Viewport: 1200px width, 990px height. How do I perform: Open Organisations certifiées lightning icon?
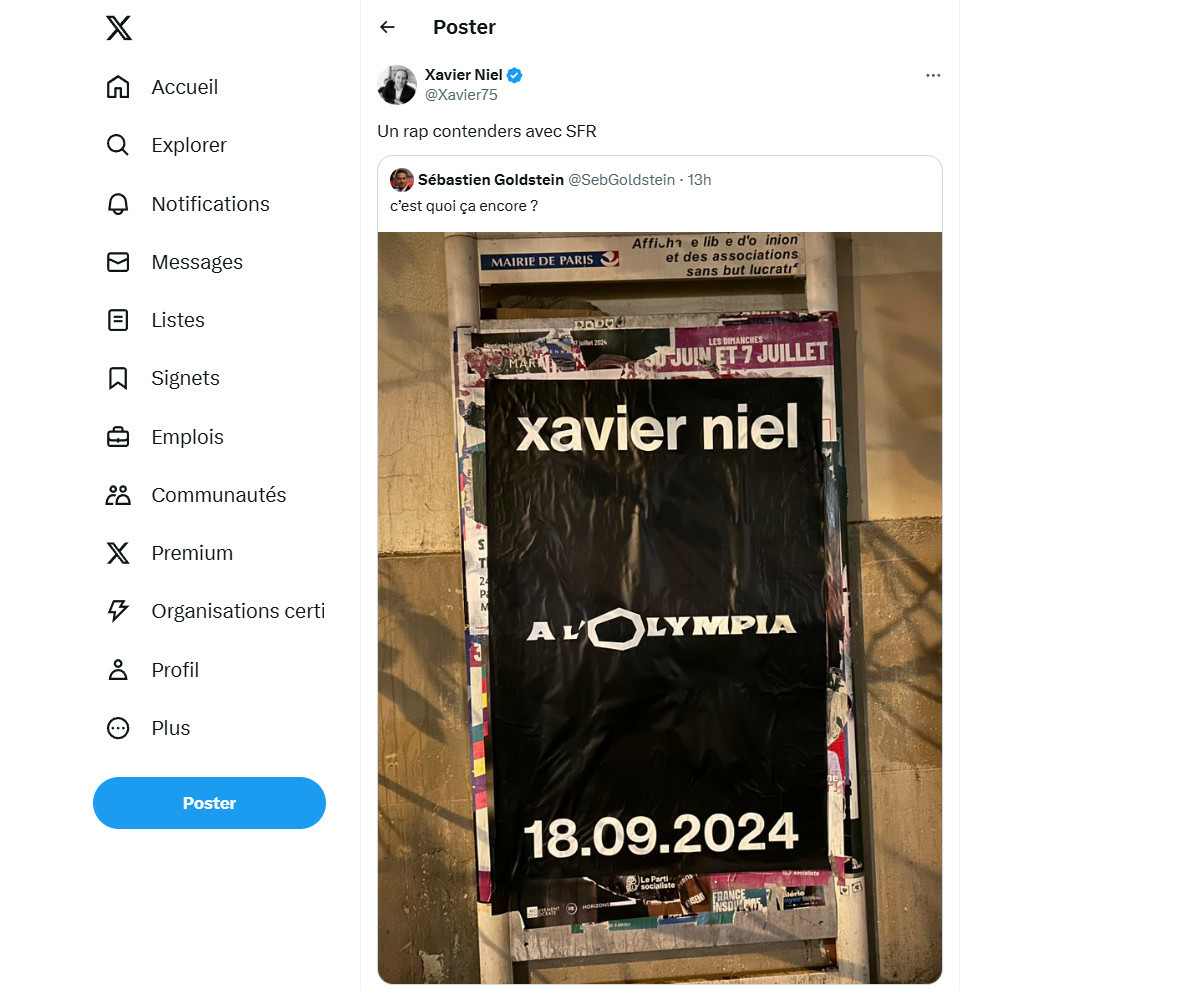[118, 611]
